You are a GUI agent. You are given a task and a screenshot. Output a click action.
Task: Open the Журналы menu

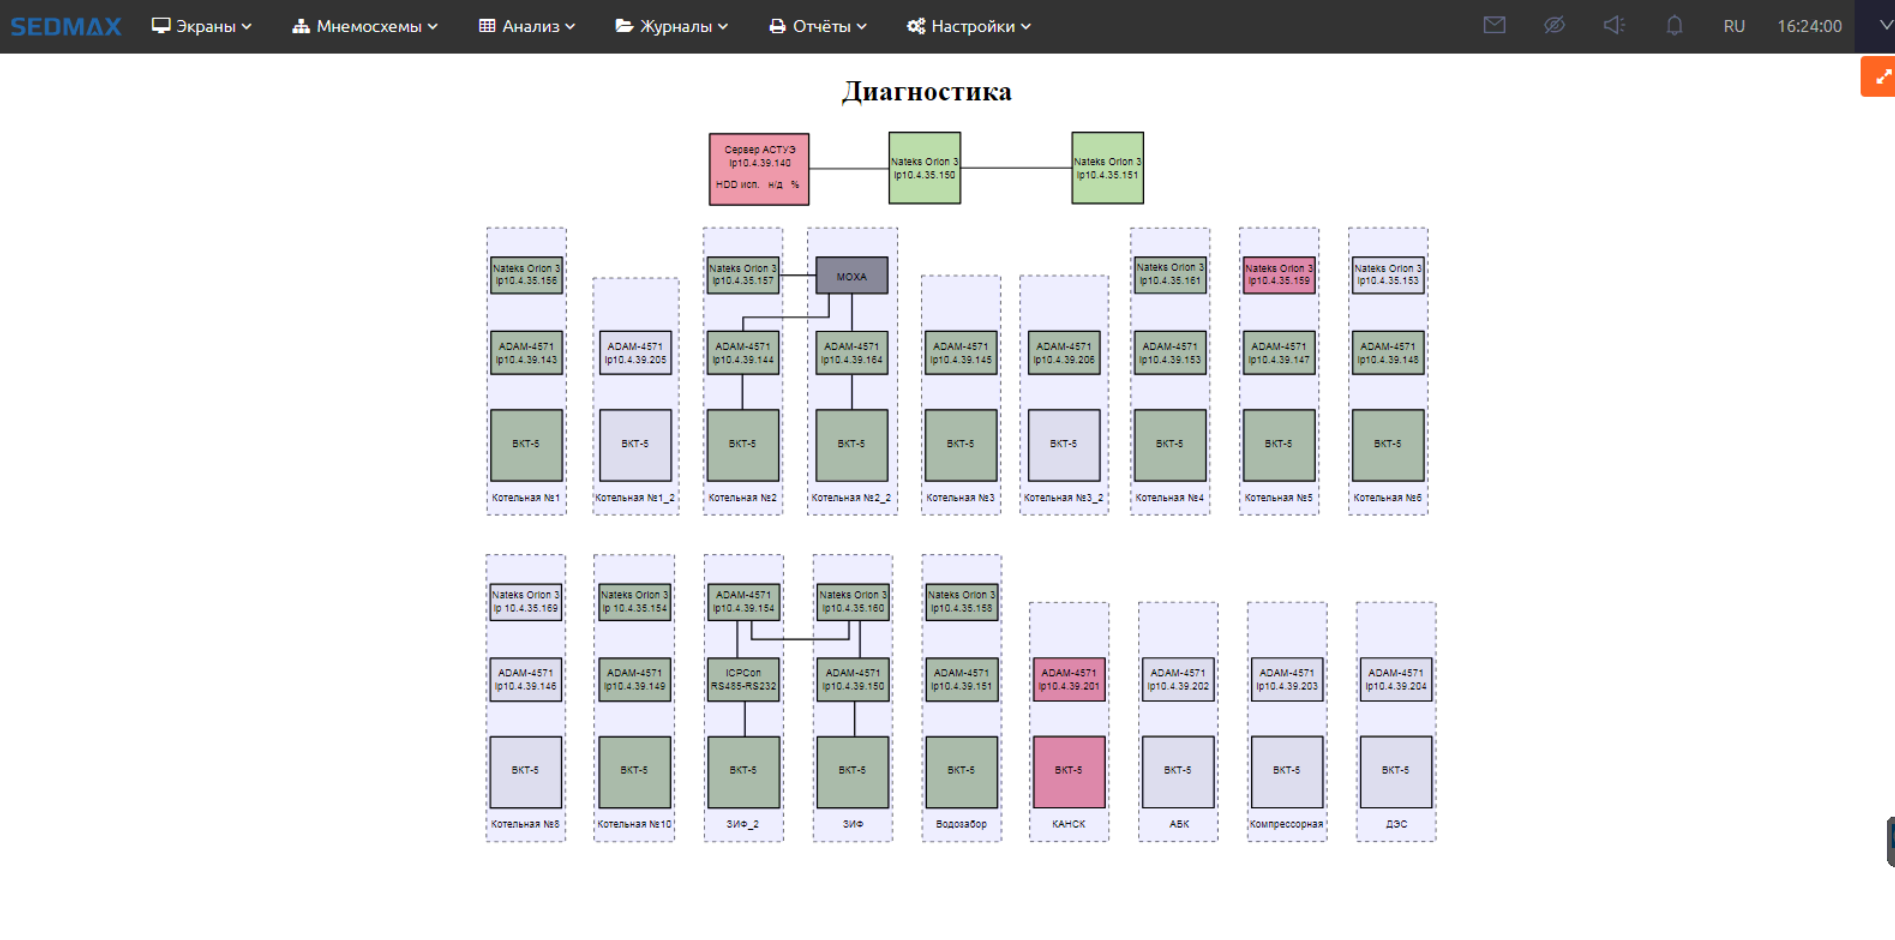[x=671, y=26]
